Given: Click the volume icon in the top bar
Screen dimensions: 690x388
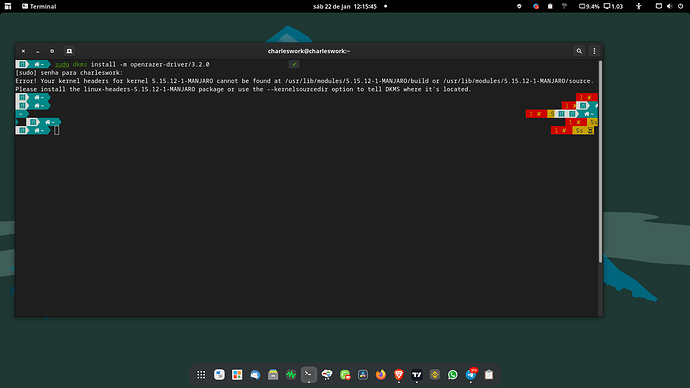Looking at the screenshot, I should pos(669,6).
